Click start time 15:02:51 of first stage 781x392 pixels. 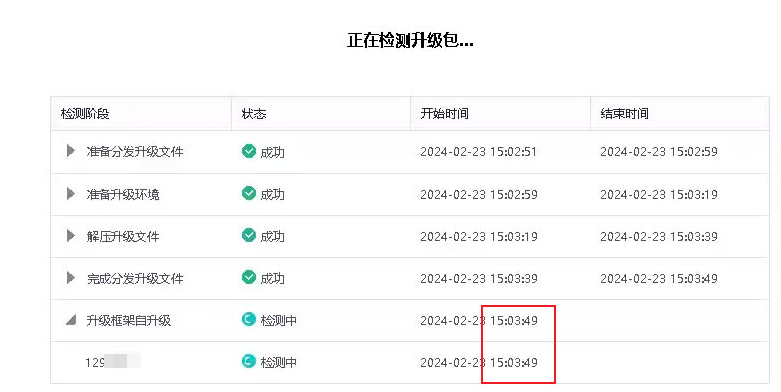click(513, 152)
